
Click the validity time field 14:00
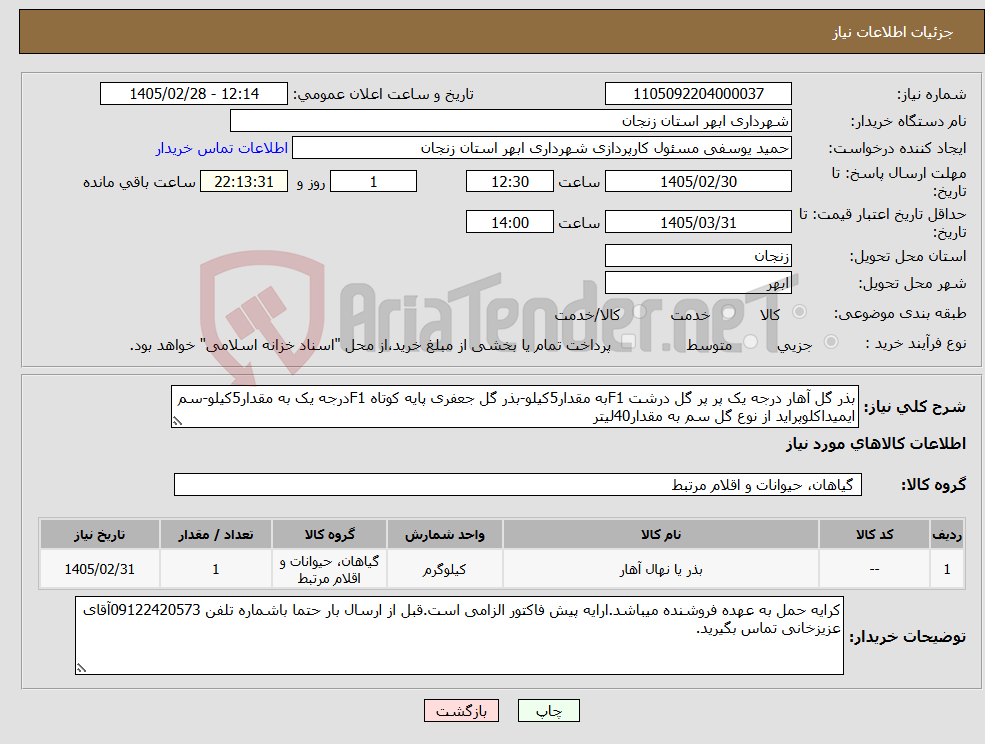(x=509, y=222)
